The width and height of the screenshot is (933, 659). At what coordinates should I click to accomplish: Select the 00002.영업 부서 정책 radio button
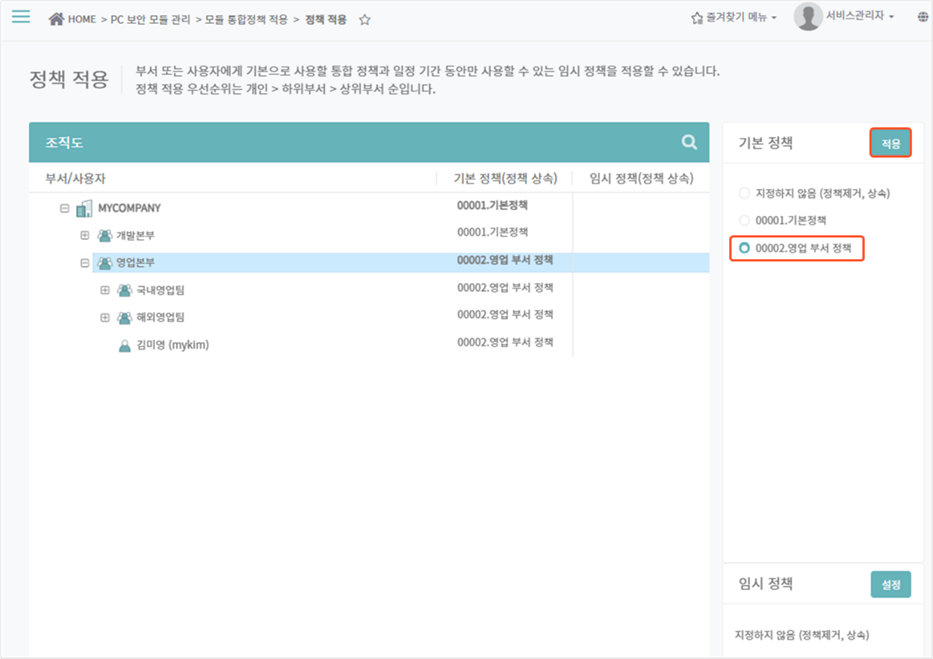click(743, 247)
